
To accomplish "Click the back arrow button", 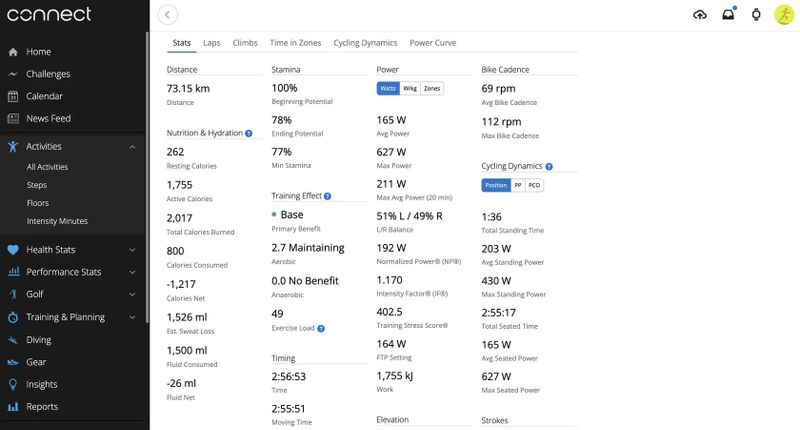I will (x=168, y=14).
